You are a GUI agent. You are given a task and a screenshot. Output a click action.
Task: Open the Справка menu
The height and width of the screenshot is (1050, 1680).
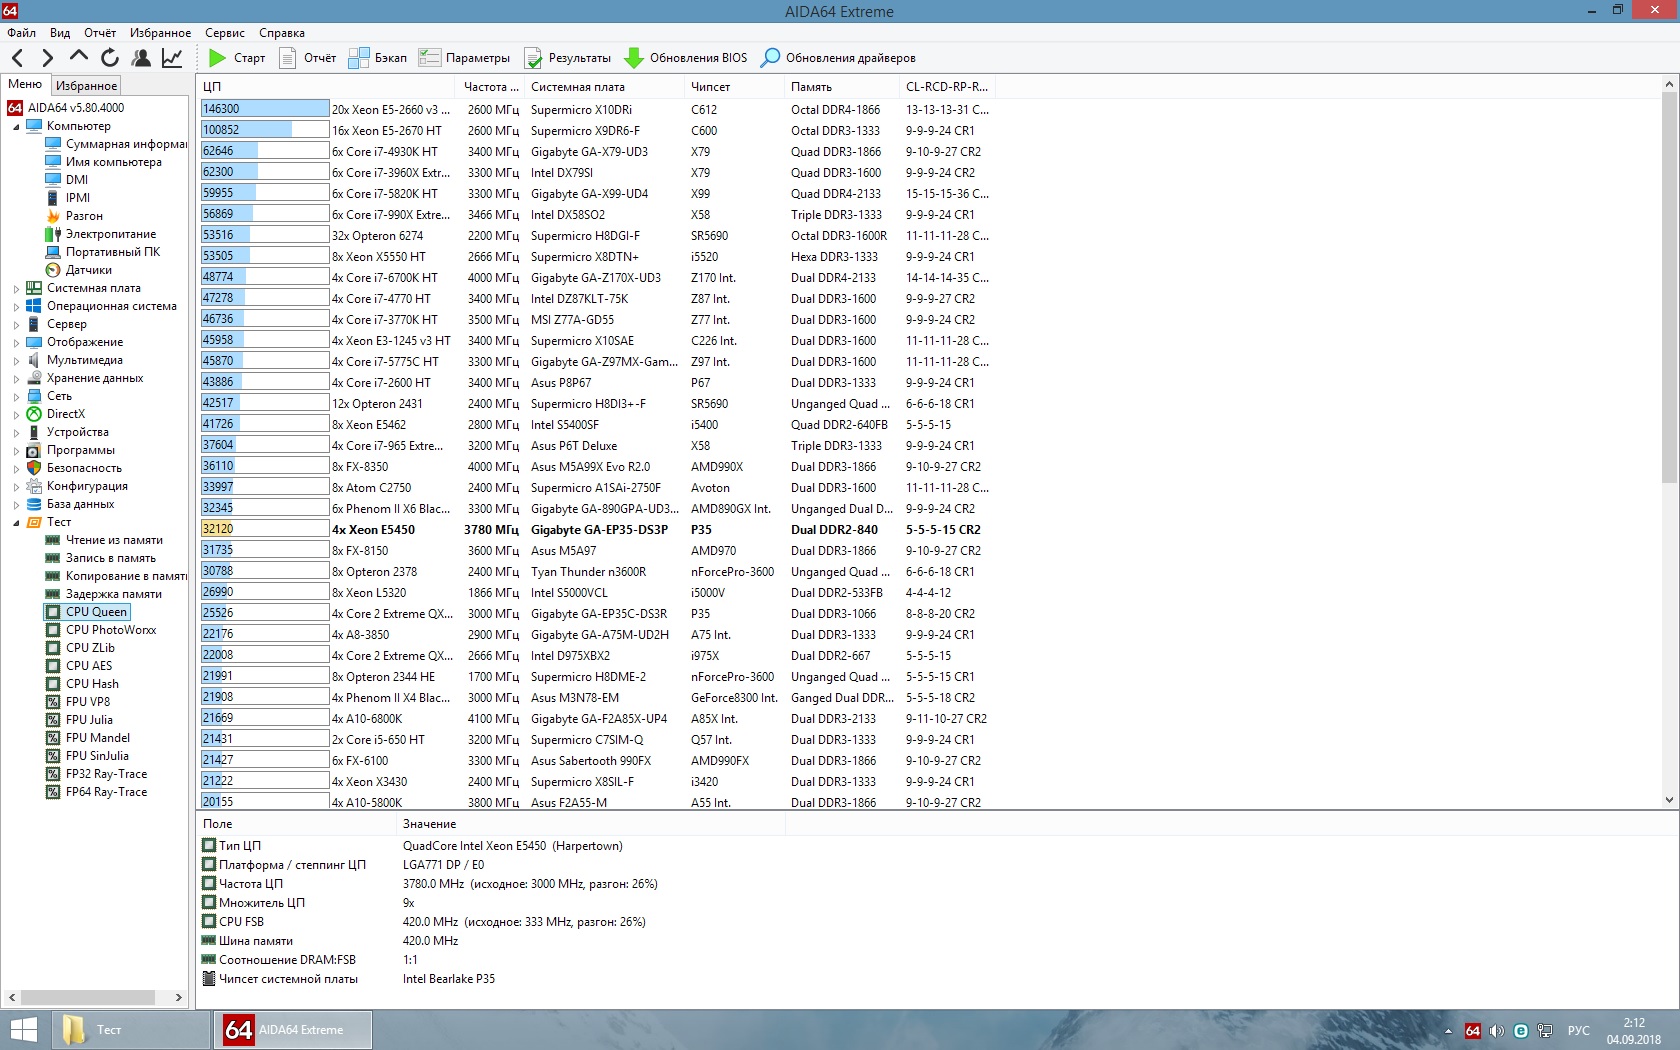click(x=282, y=33)
